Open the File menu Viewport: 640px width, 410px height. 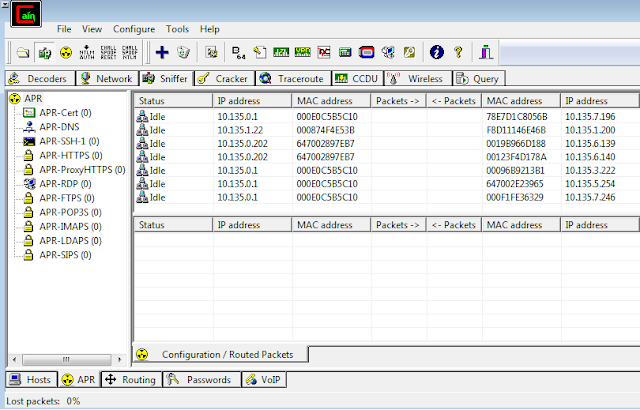(x=64, y=29)
